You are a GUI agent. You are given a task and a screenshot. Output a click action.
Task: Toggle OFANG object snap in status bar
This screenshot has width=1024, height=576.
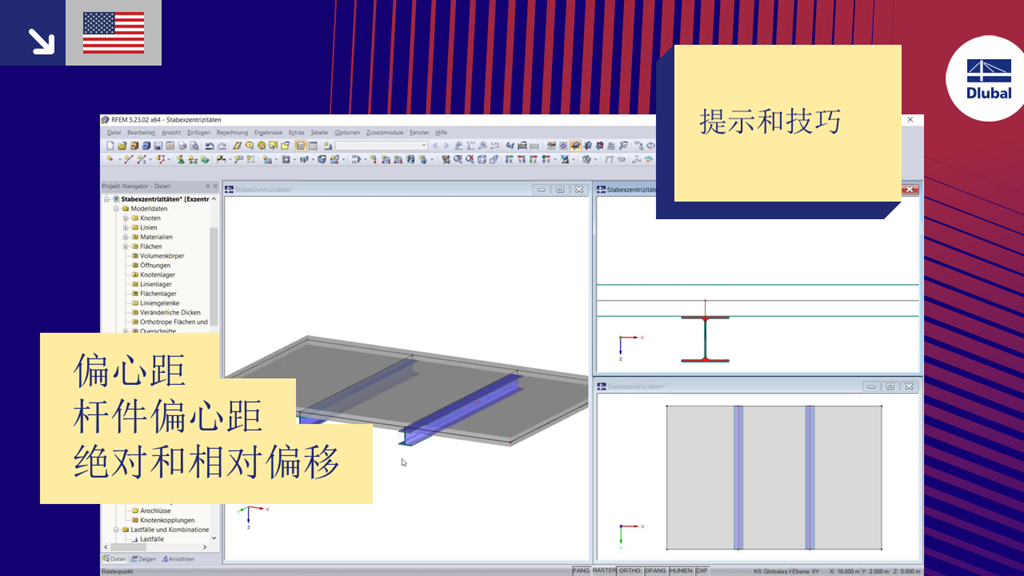click(656, 571)
